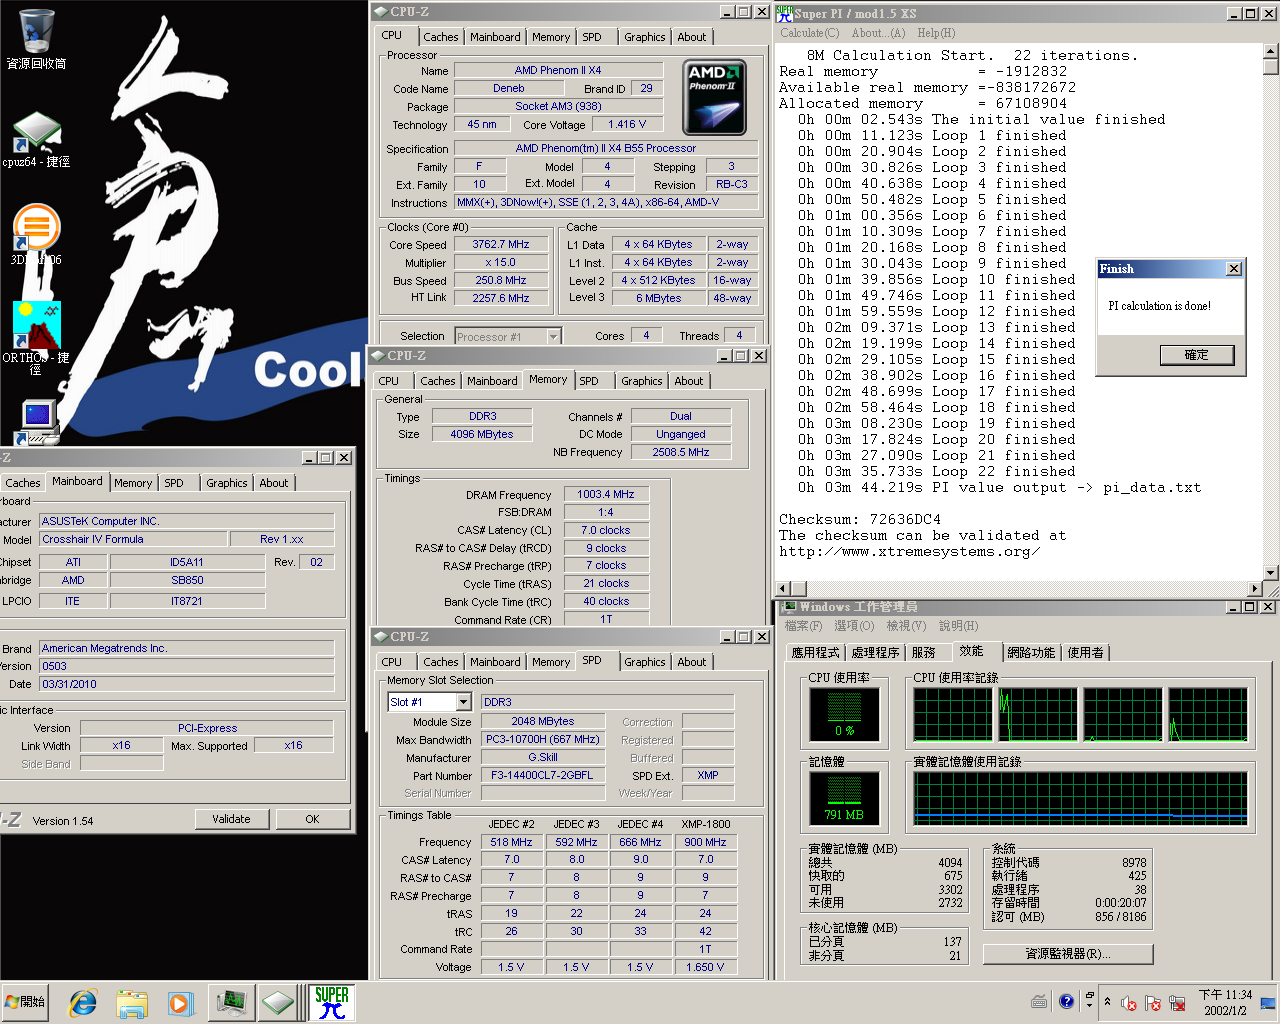This screenshot has height=1024, width=1280.
Task: Launch the cpuz64 desktop shortcut
Action: (x=36, y=140)
